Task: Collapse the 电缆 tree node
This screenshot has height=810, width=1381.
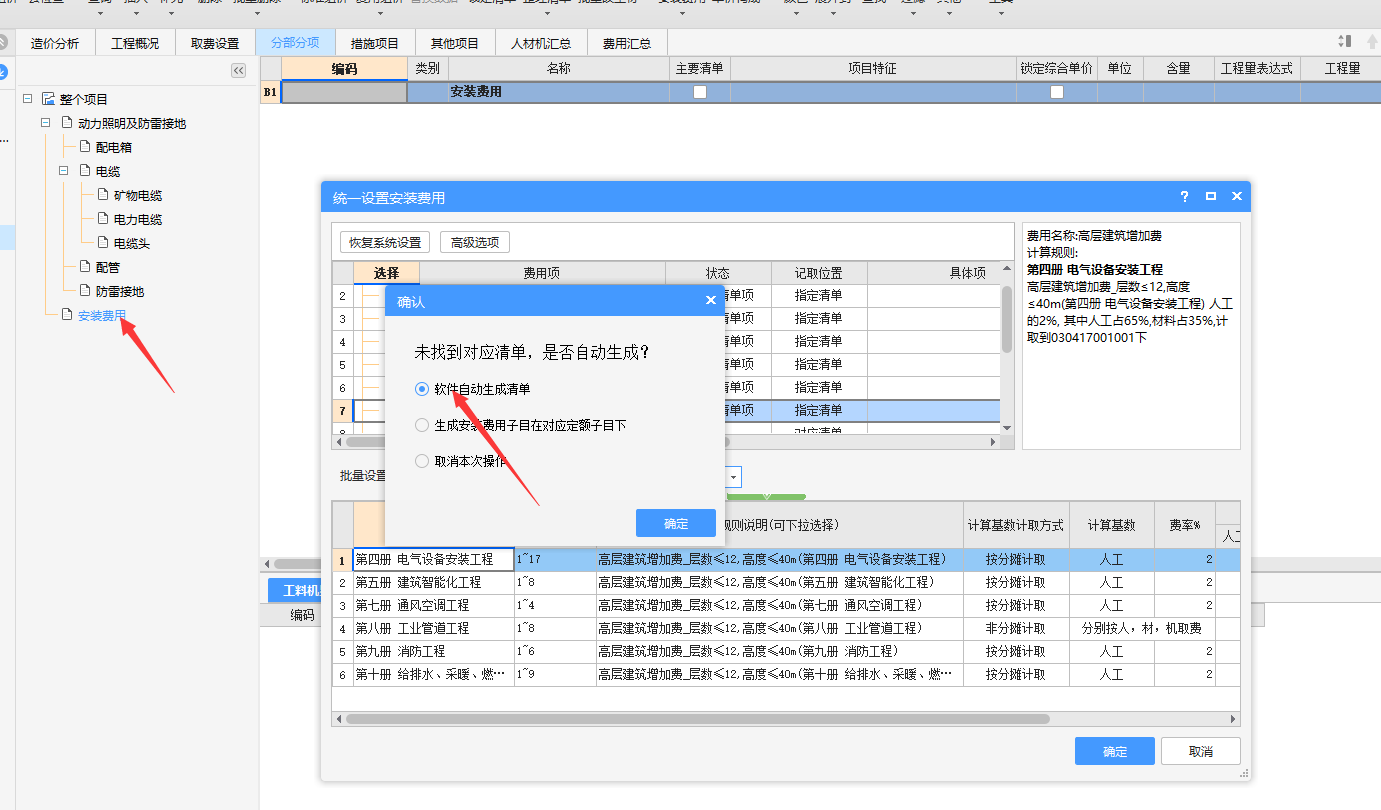Action: click(63, 171)
